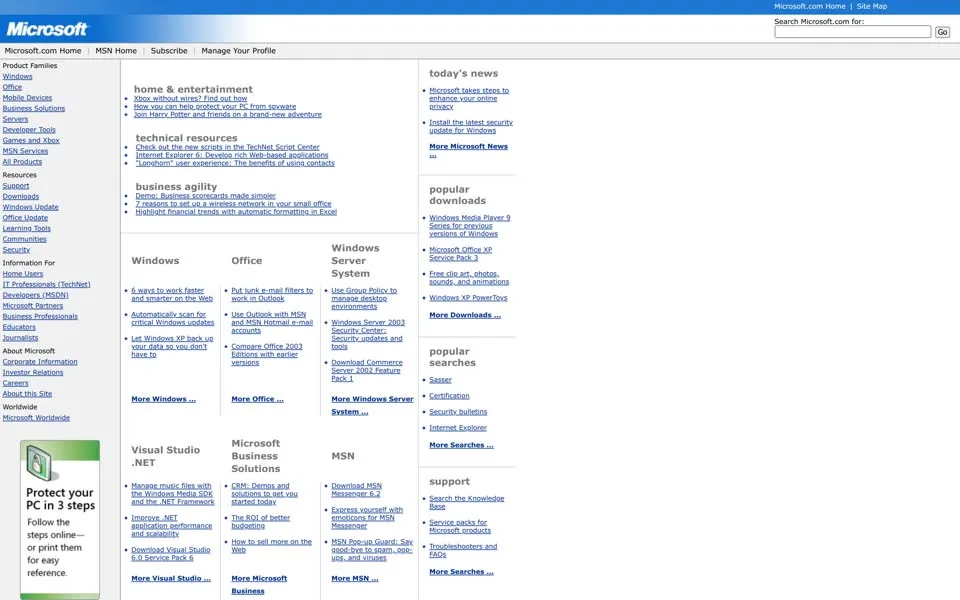
Task: Open Windows Media Player 9 Series download
Action: (470, 226)
